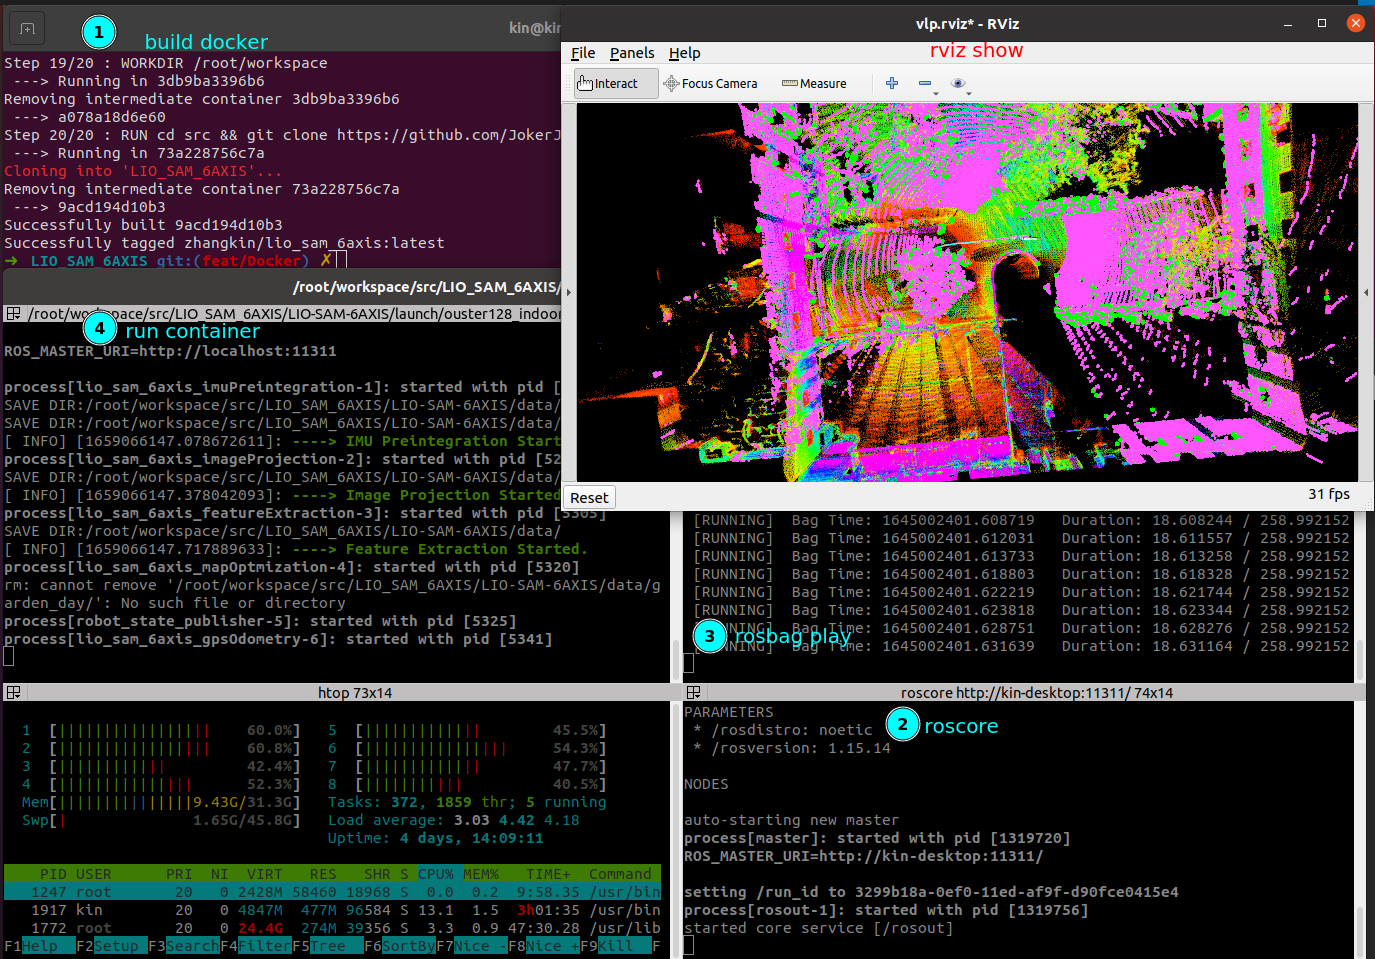
Task: Click the RViz 3D point cloud view
Action: [x=967, y=292]
